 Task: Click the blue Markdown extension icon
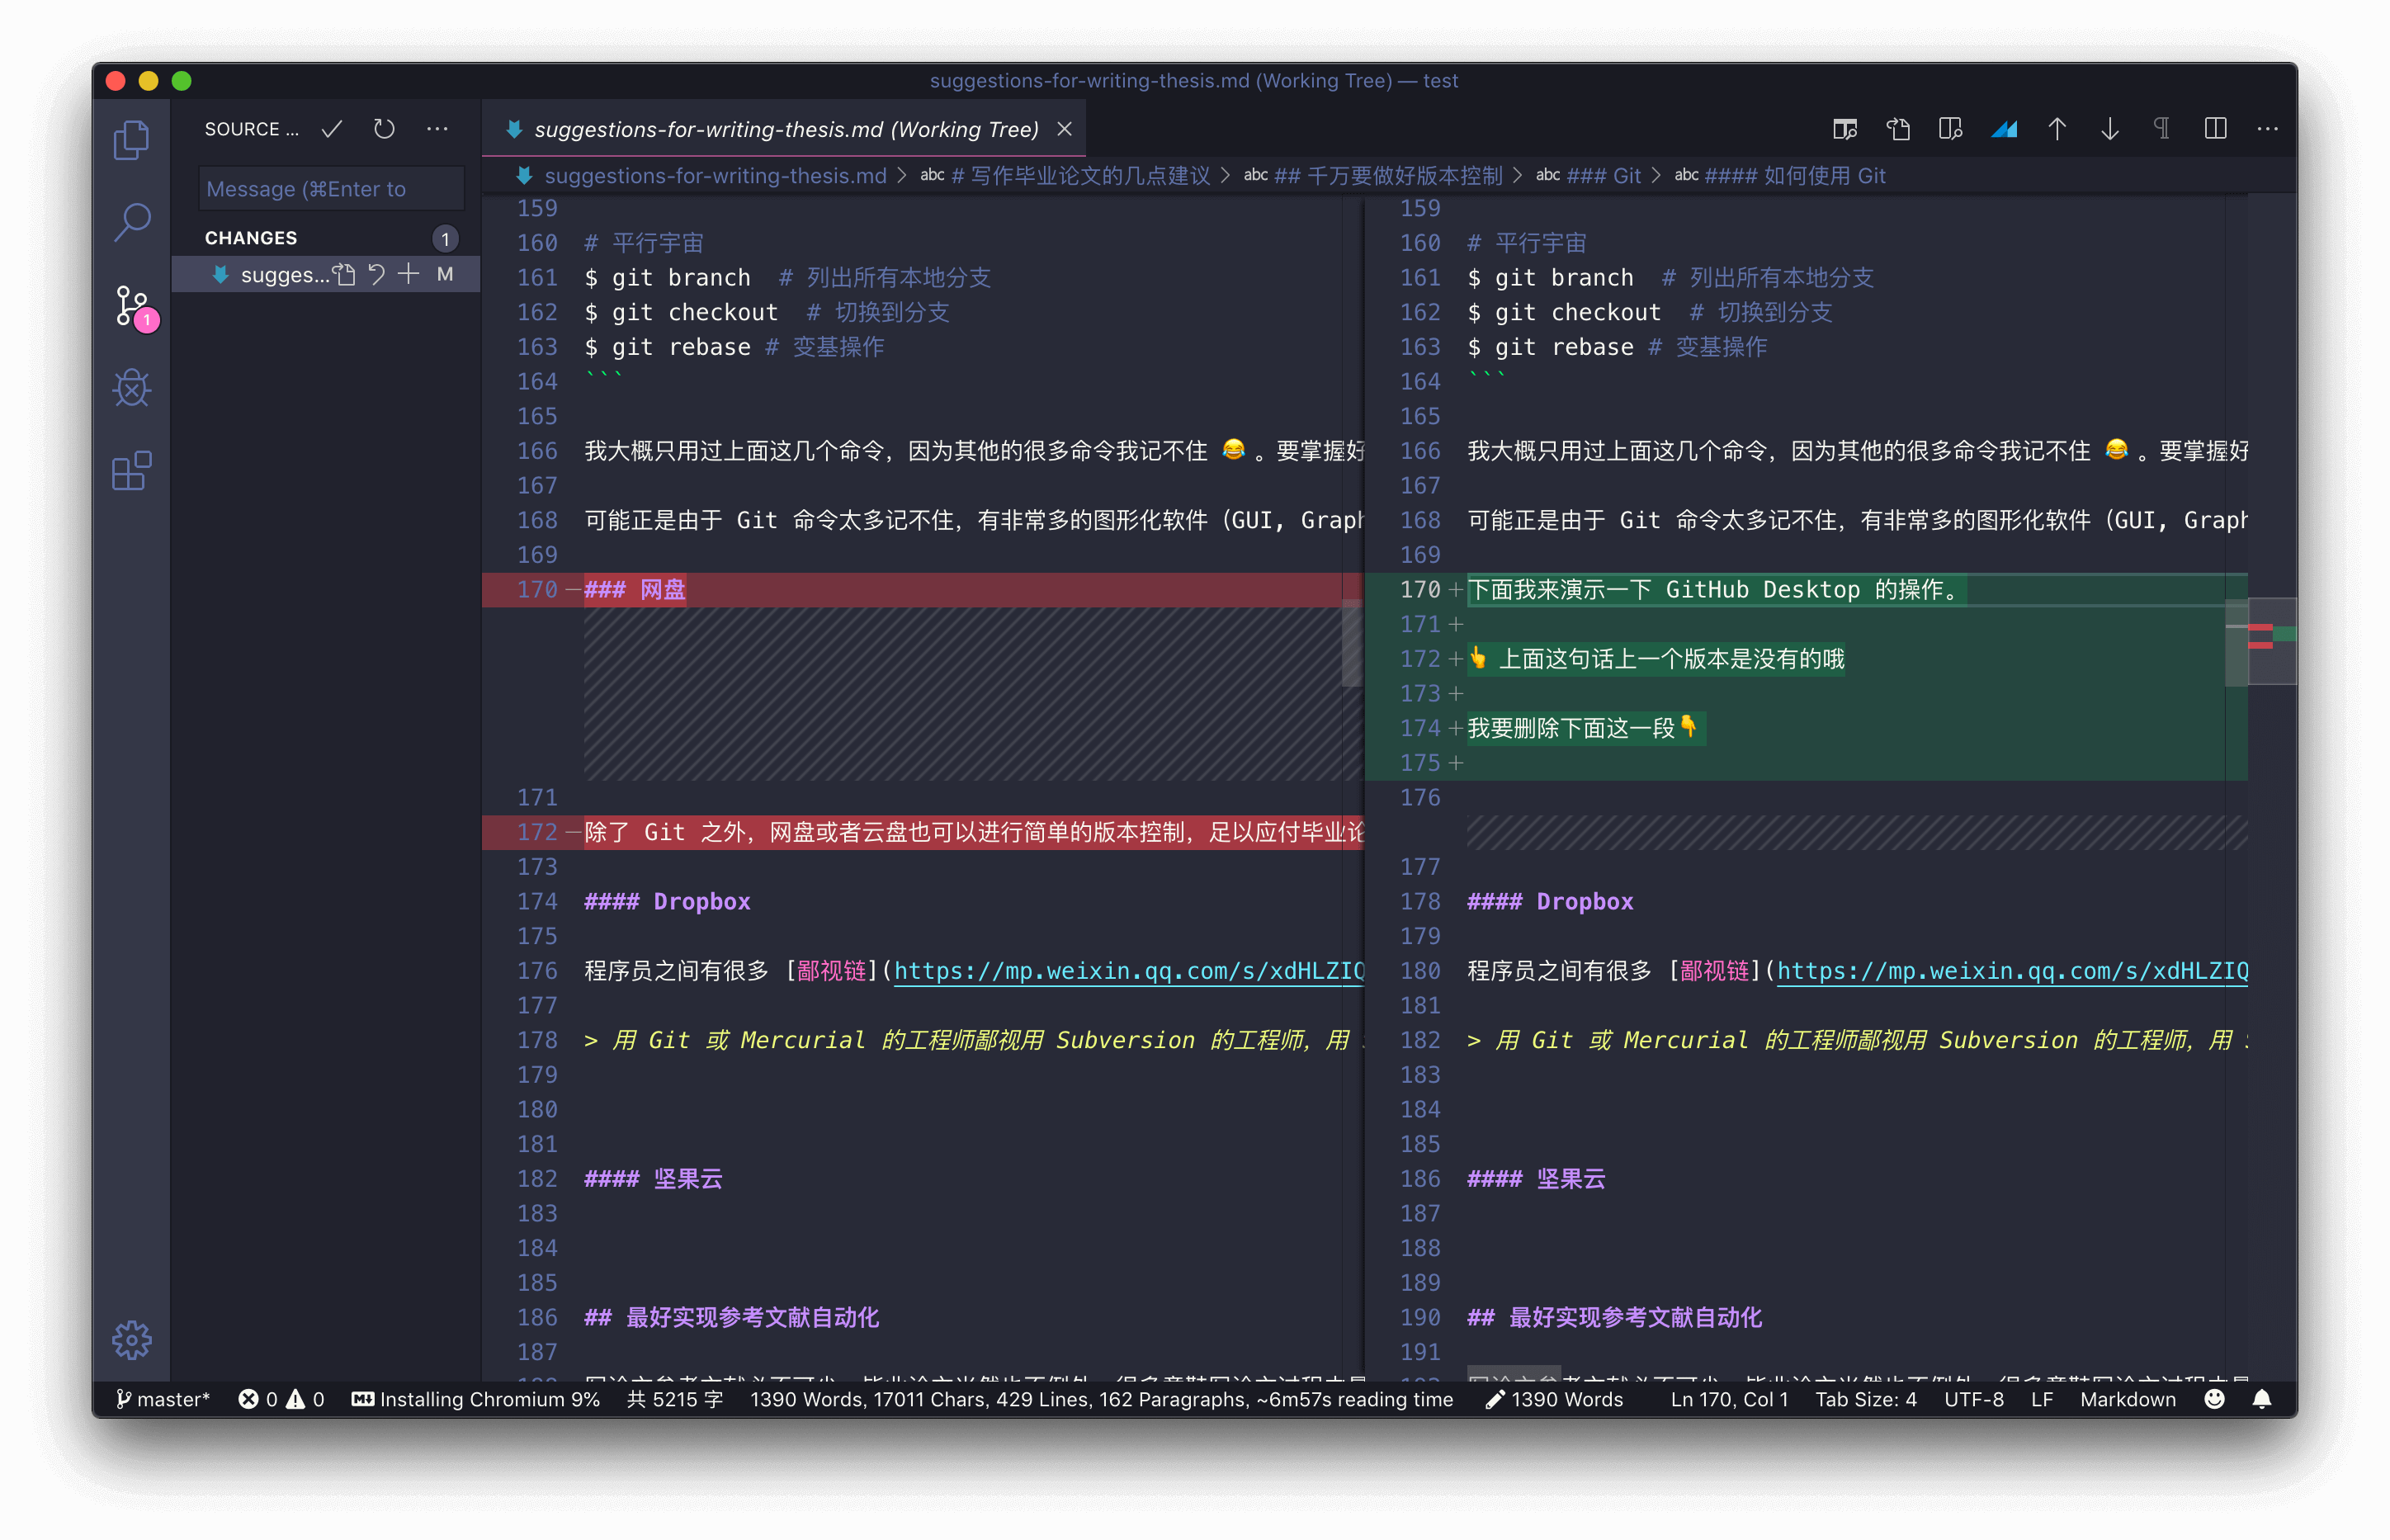2004,129
